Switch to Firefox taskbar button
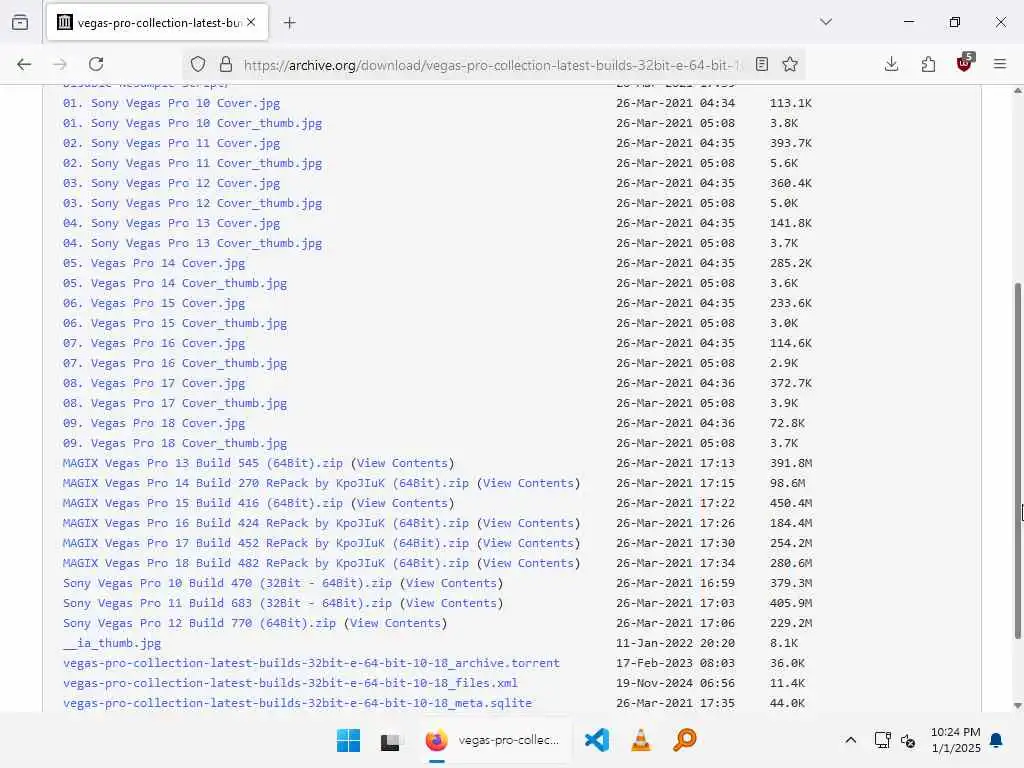 click(x=494, y=740)
